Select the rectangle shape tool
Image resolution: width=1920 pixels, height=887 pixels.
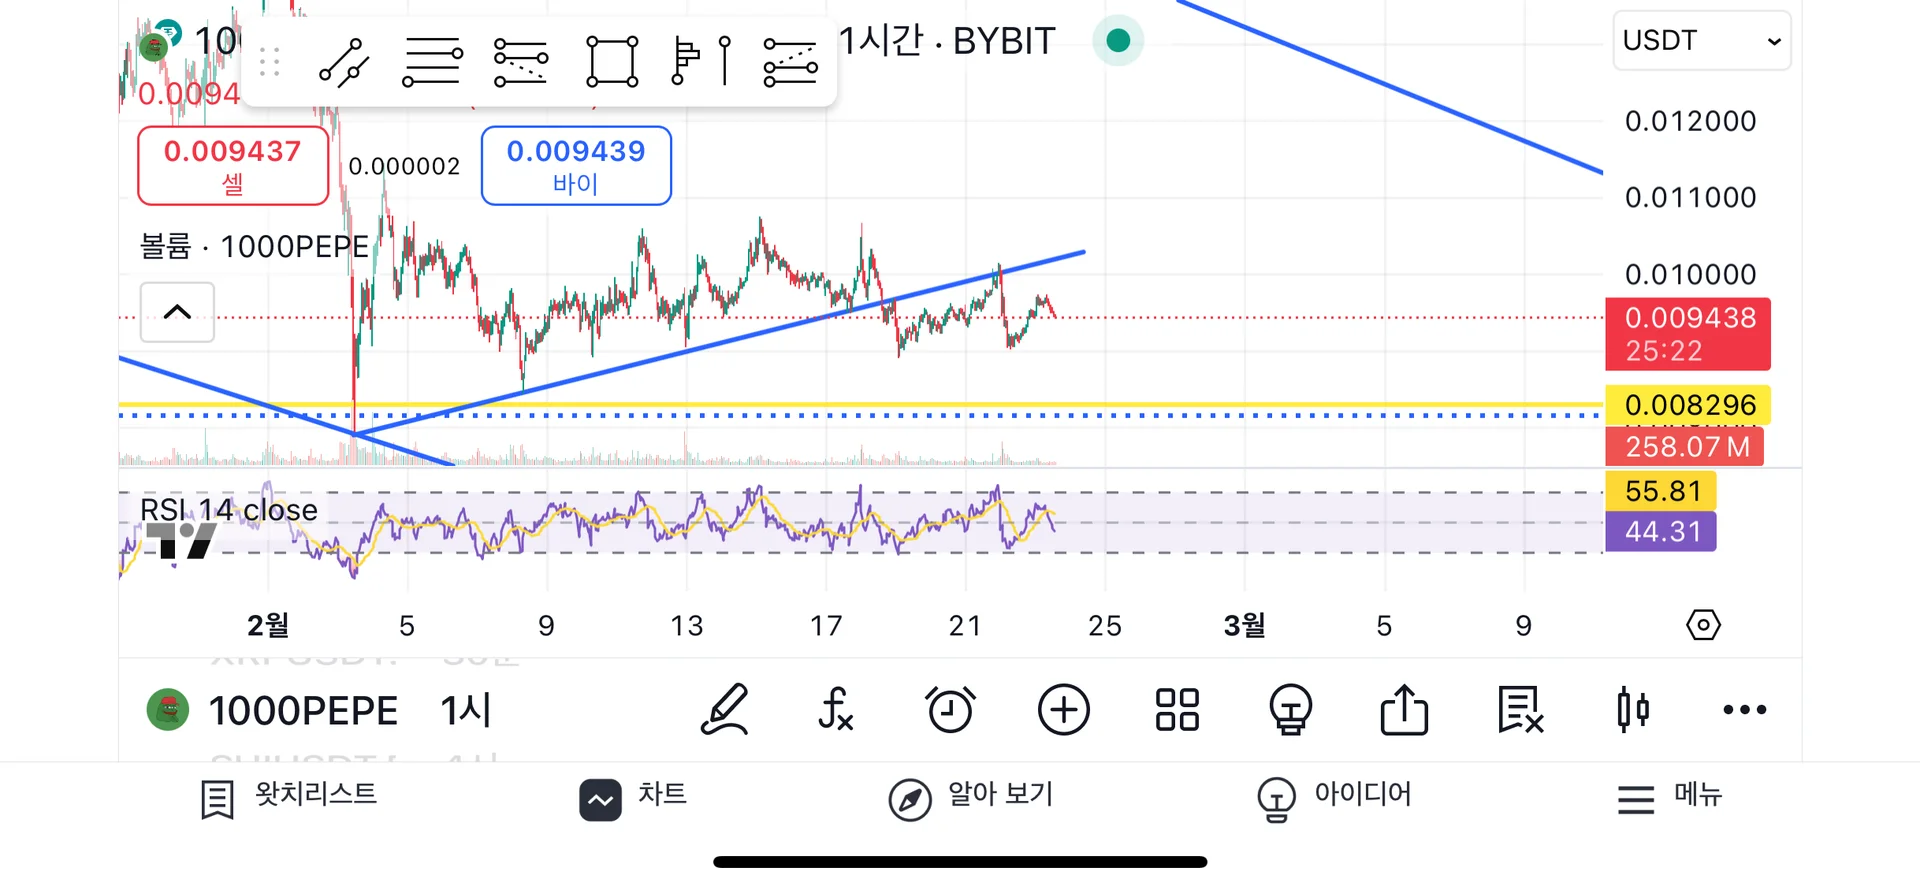pos(612,62)
